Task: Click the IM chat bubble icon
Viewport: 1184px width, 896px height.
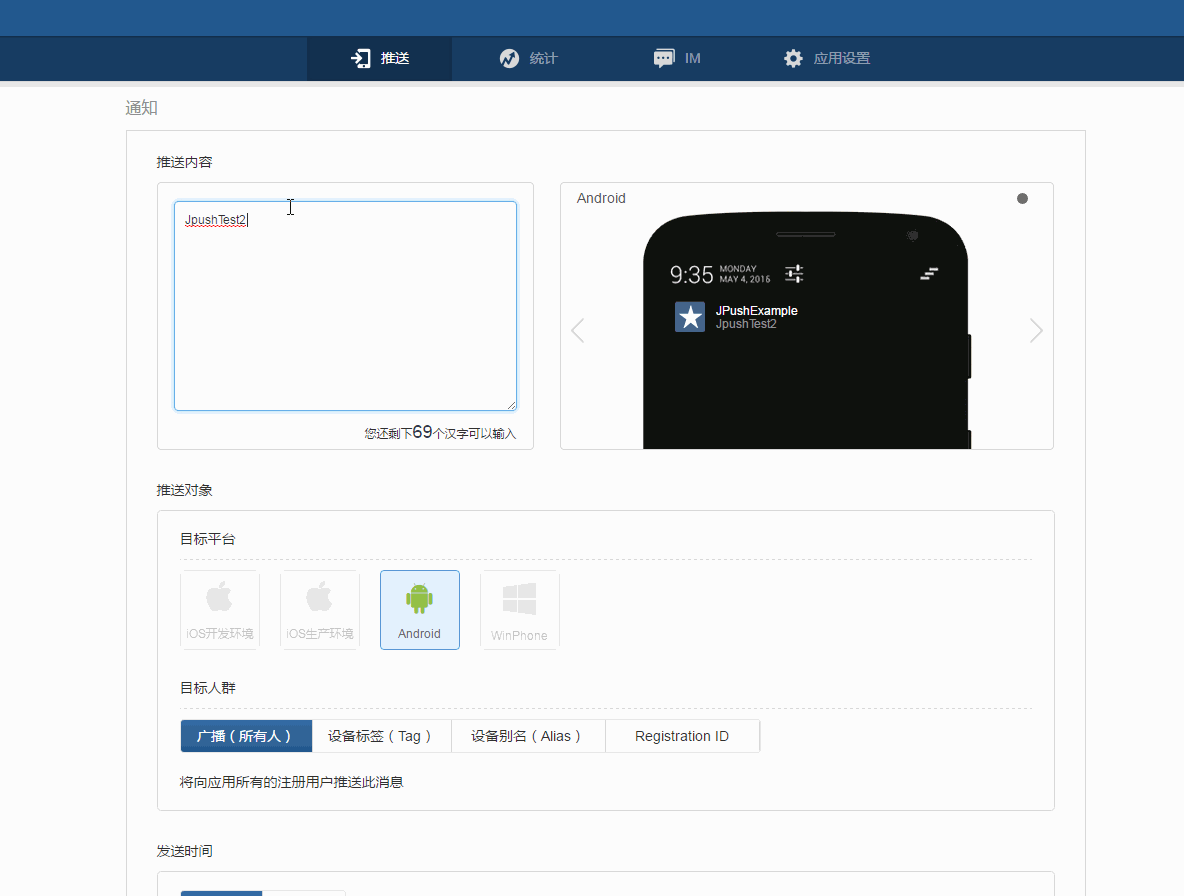Action: coord(664,58)
